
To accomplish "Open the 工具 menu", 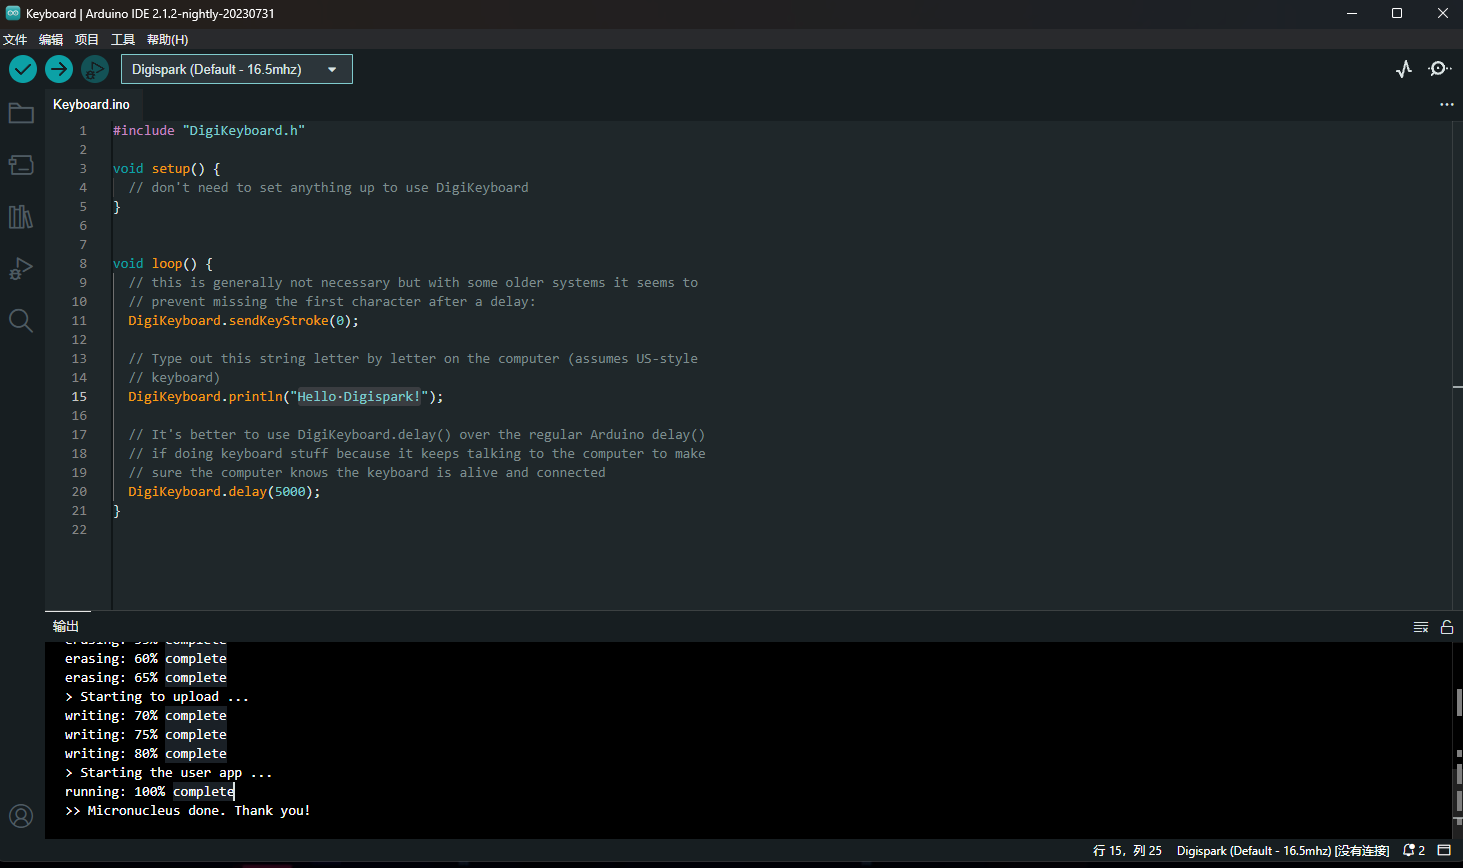I will coord(123,39).
